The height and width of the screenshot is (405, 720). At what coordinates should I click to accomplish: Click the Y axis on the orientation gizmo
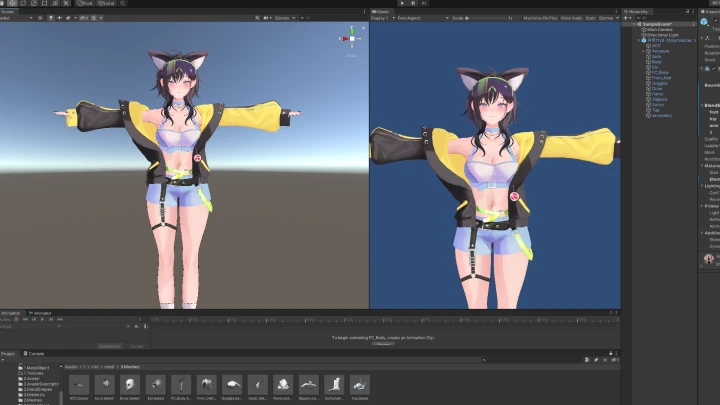point(352,30)
